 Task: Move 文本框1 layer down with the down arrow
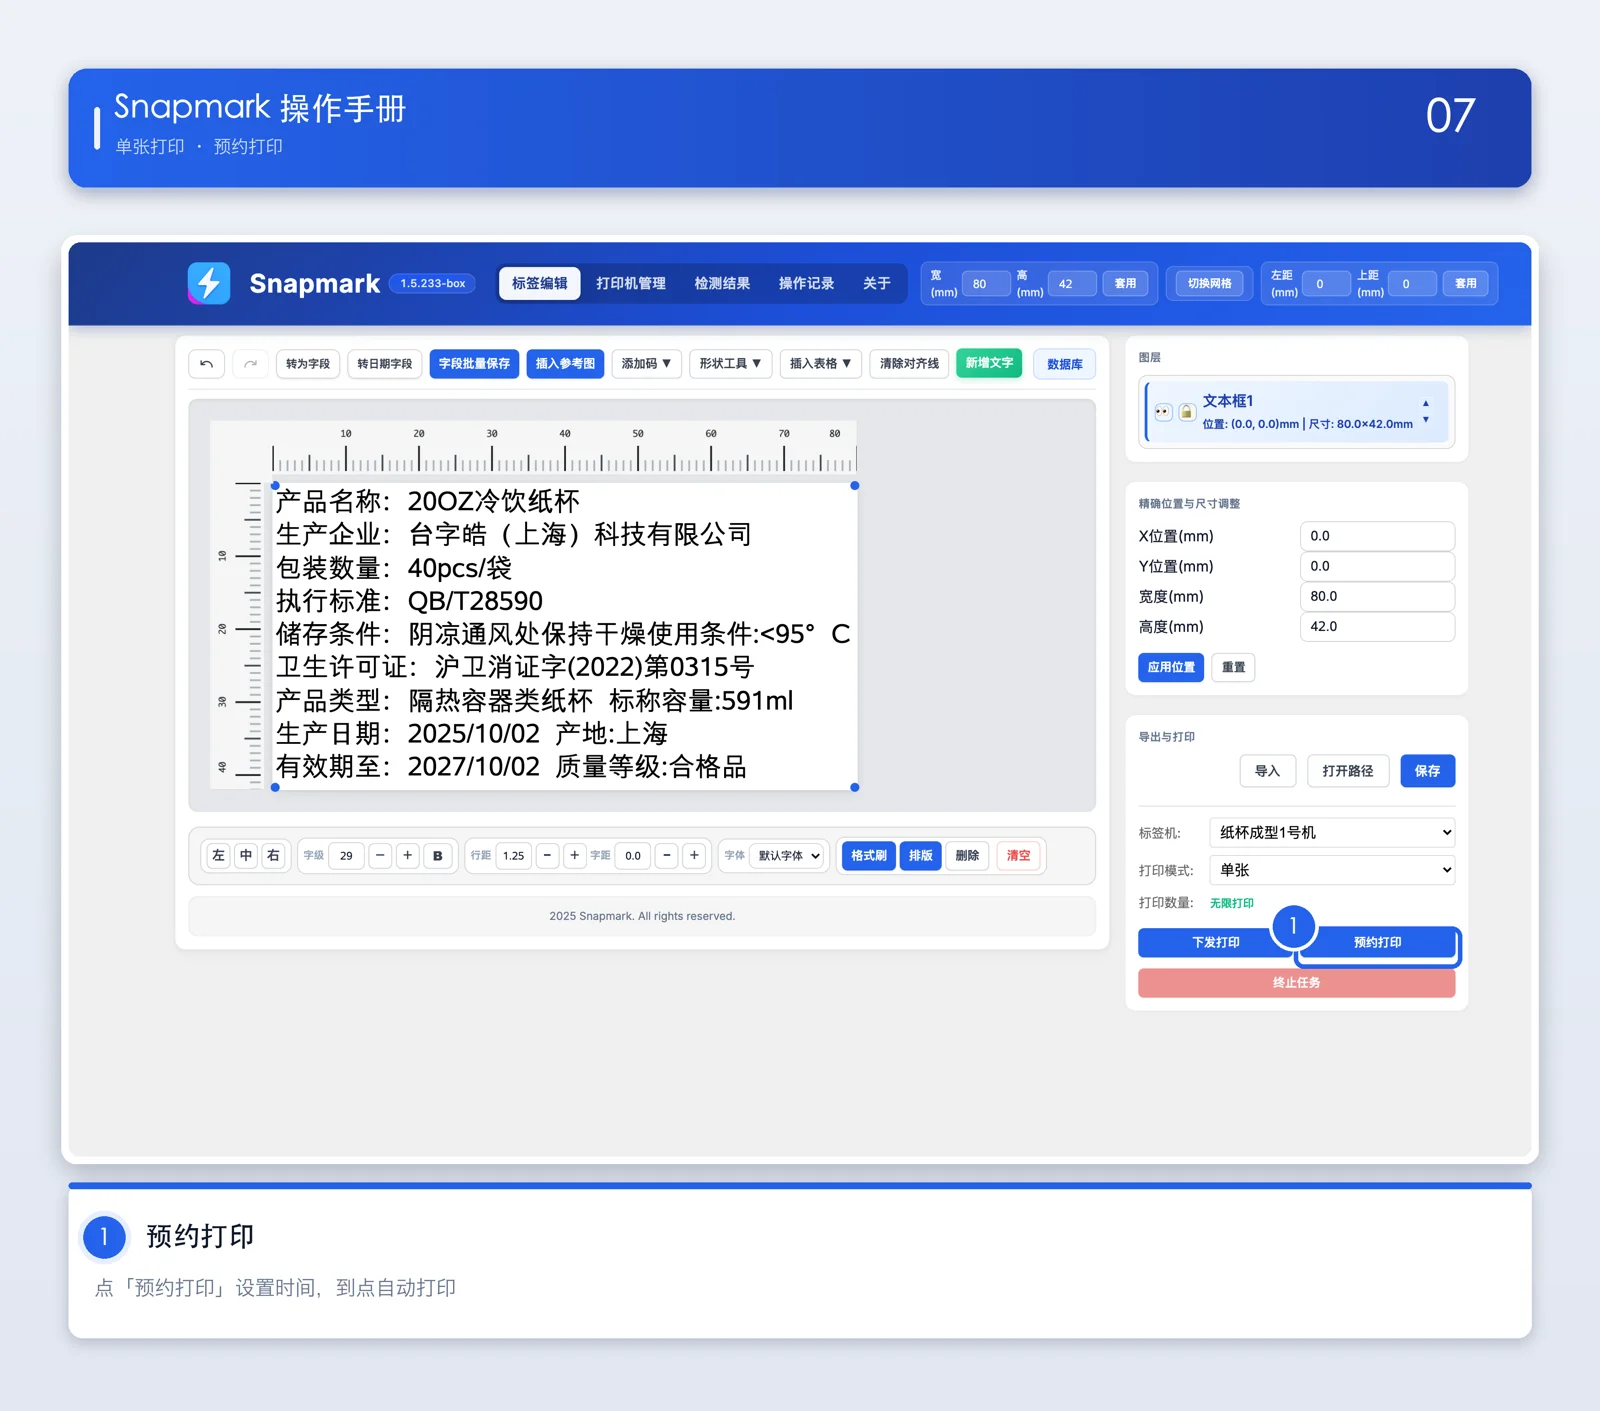point(1426,420)
